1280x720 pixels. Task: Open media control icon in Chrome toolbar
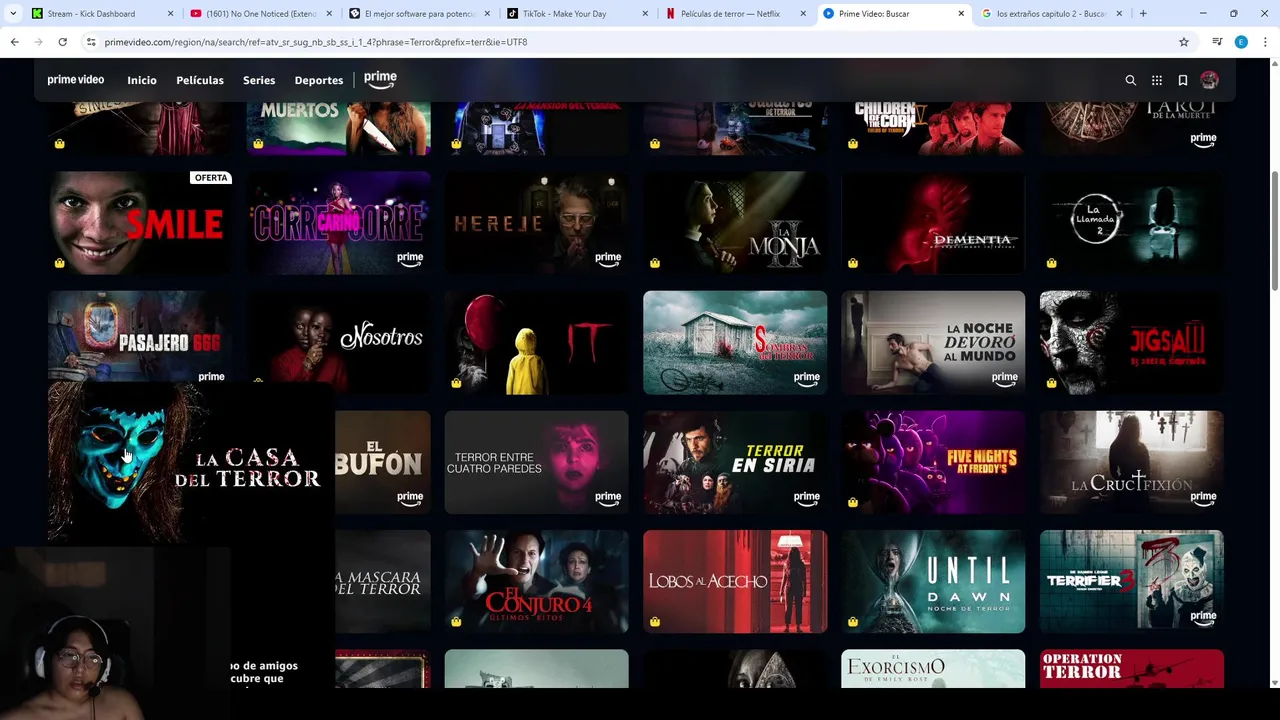click(1217, 42)
